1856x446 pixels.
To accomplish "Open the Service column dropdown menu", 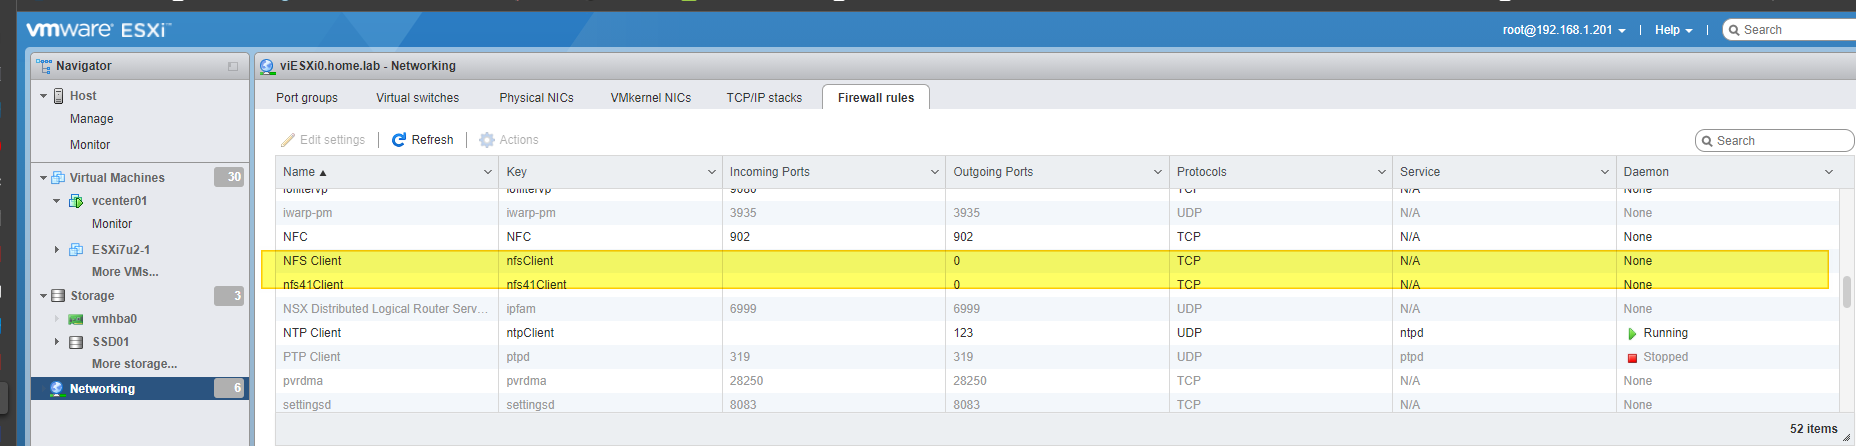I will click(x=1605, y=172).
